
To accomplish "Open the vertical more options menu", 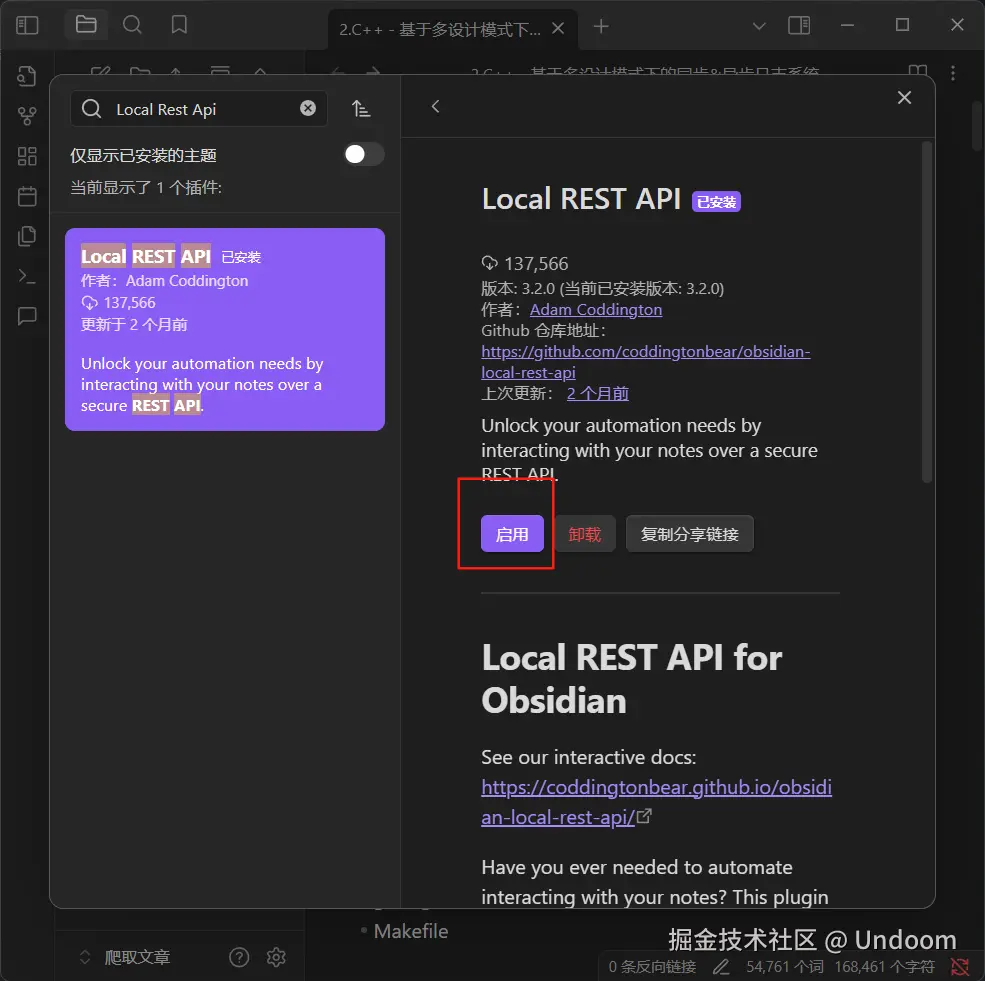I will (953, 73).
